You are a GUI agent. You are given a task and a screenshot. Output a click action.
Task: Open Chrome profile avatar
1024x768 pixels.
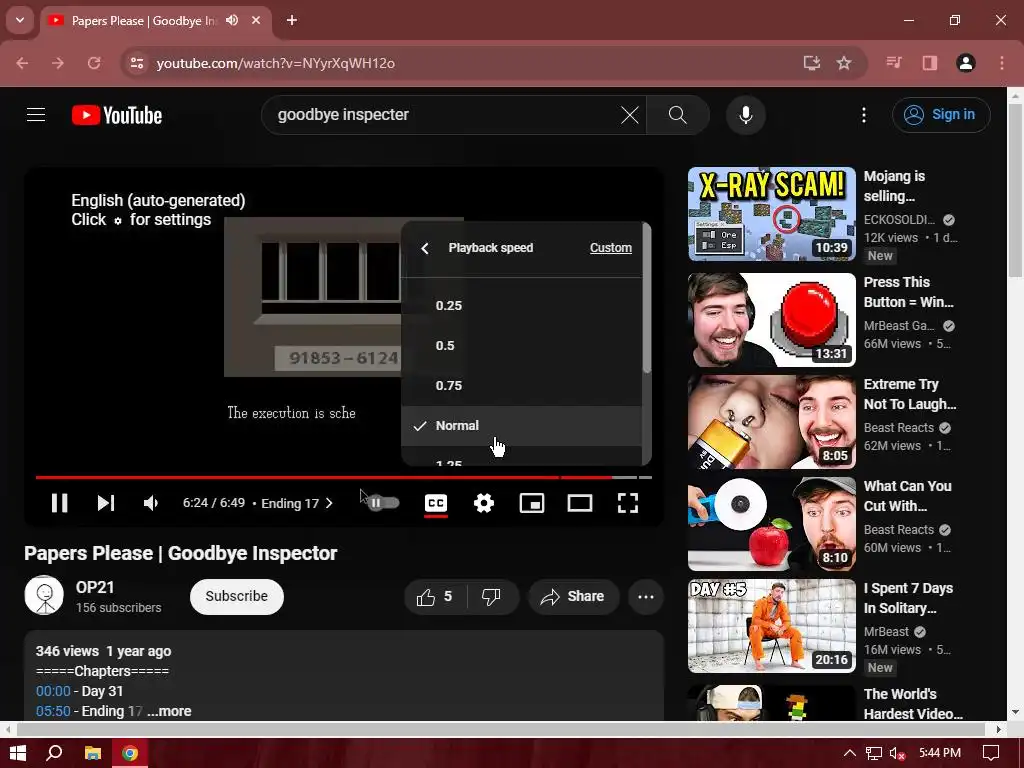coord(966,63)
